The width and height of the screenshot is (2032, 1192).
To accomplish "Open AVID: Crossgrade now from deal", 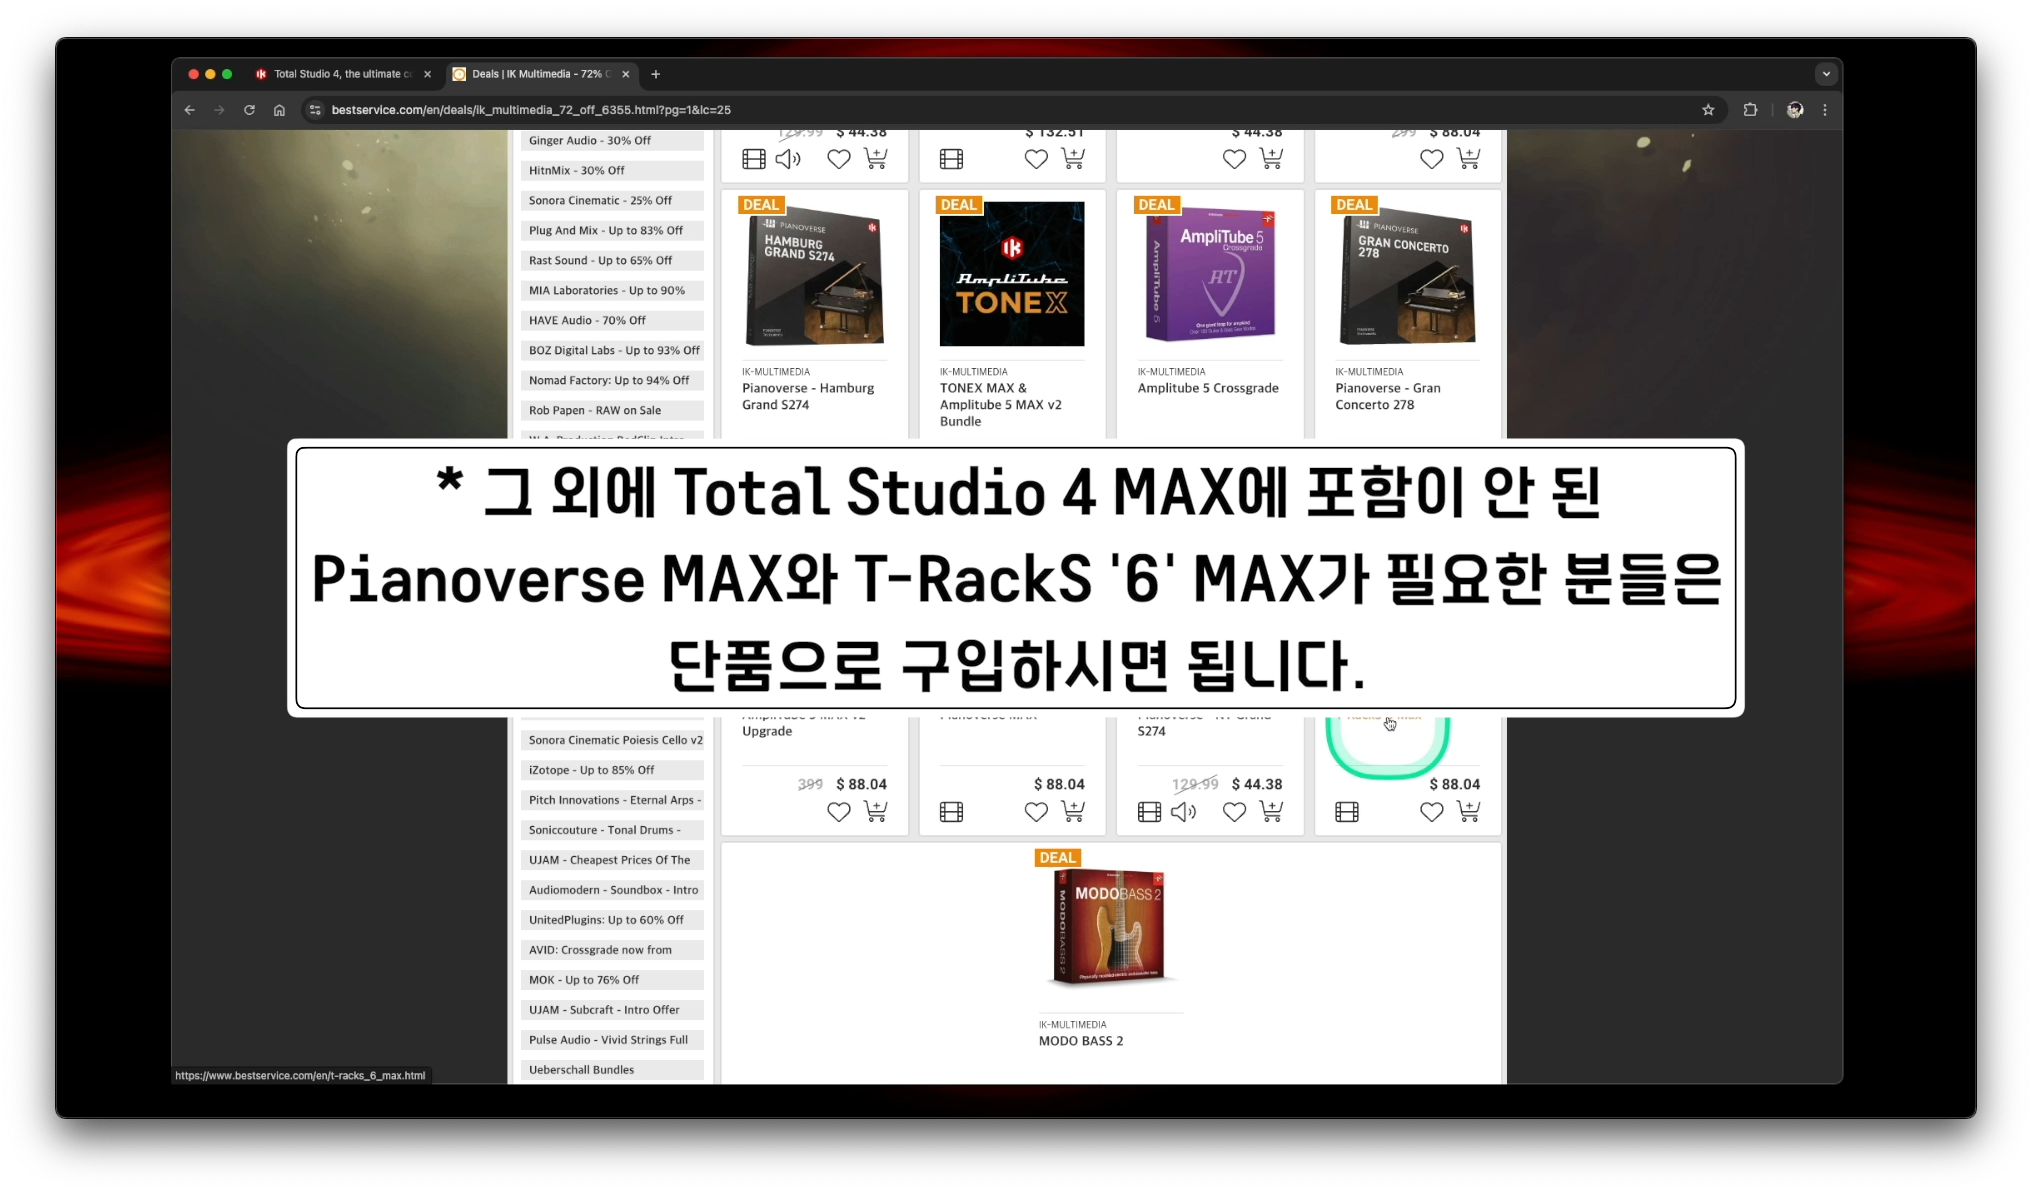I will [x=612, y=951].
